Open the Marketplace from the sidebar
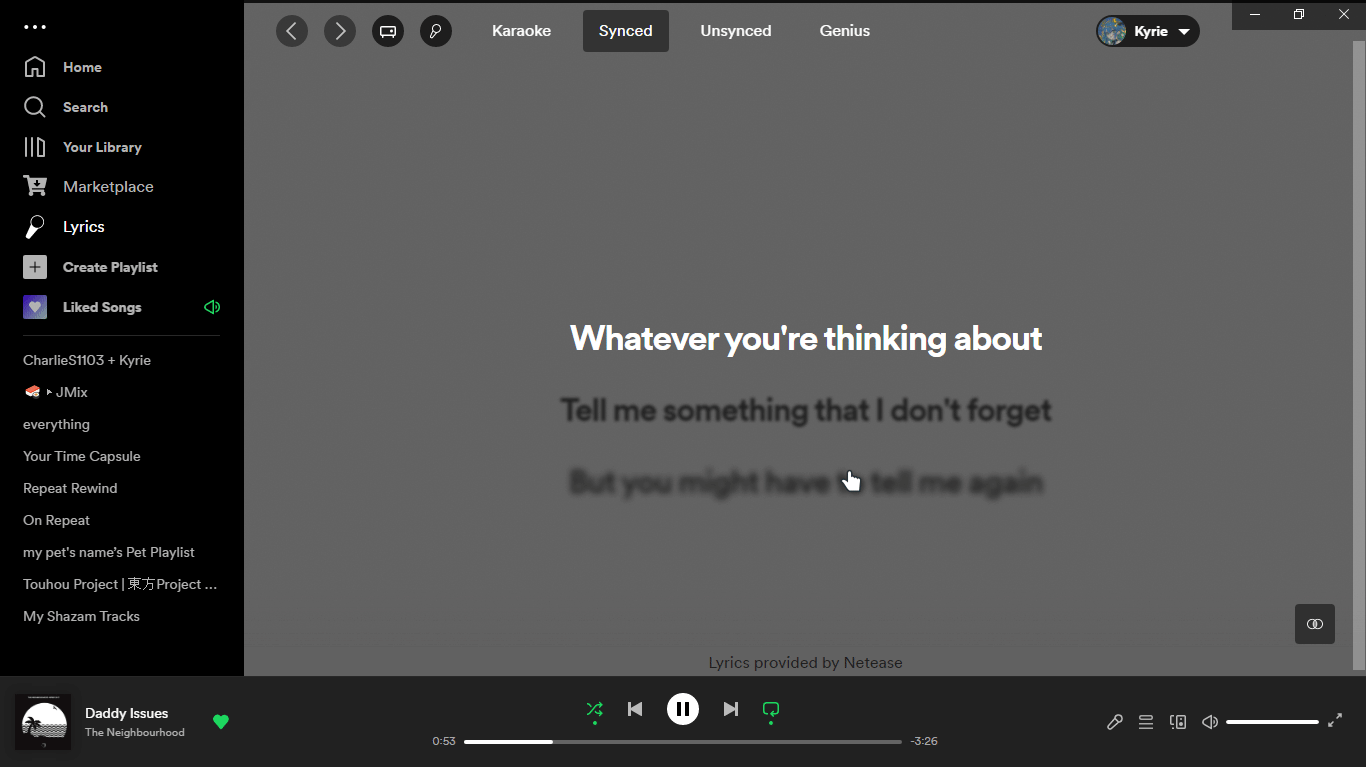This screenshot has height=767, width=1366. coord(108,186)
